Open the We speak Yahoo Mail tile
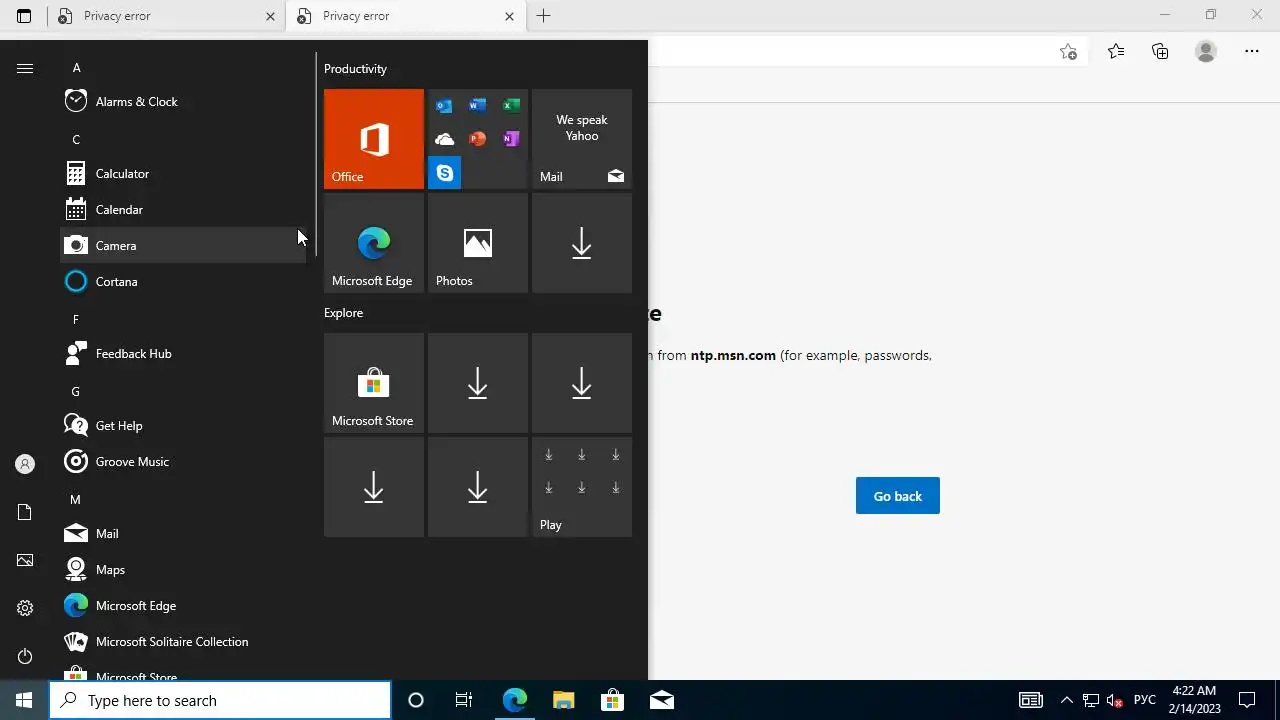Screen dimensions: 1280x720 [x=582, y=139]
